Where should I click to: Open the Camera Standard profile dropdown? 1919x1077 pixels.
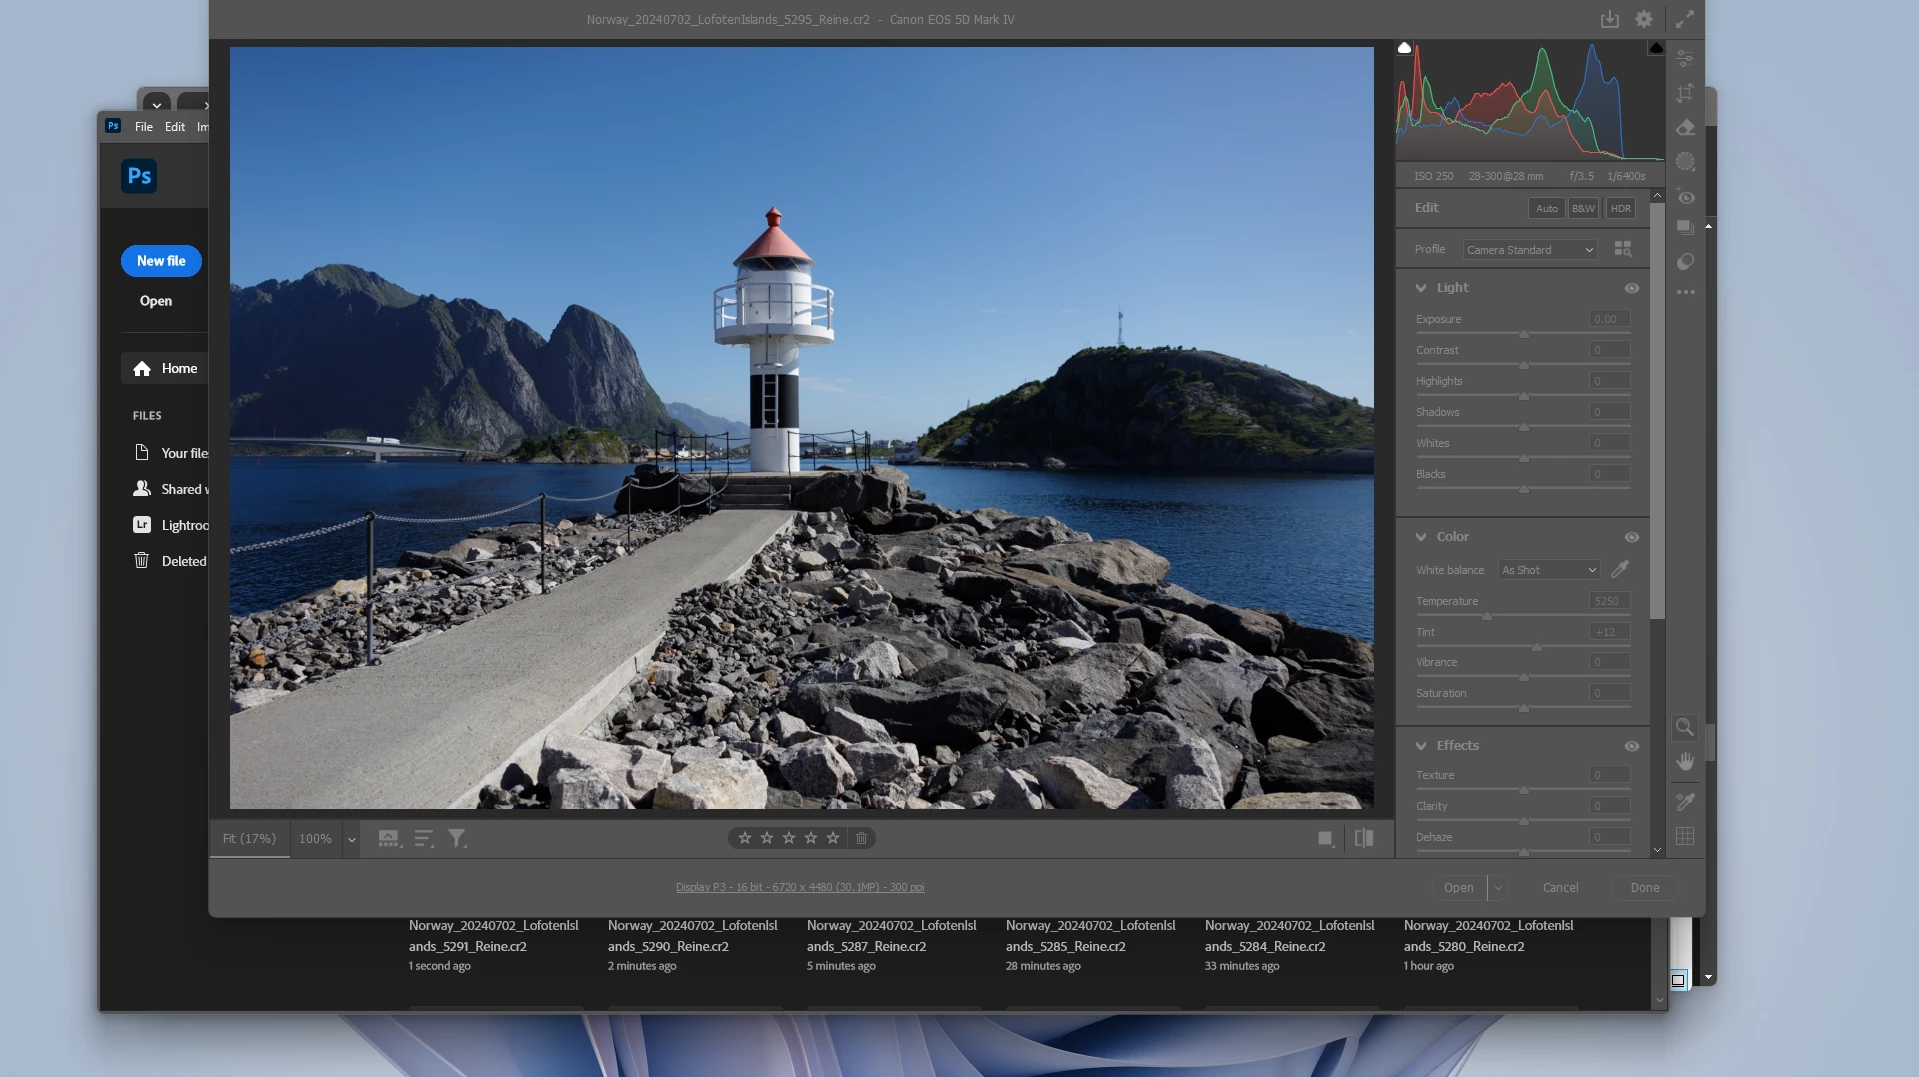tap(1530, 250)
